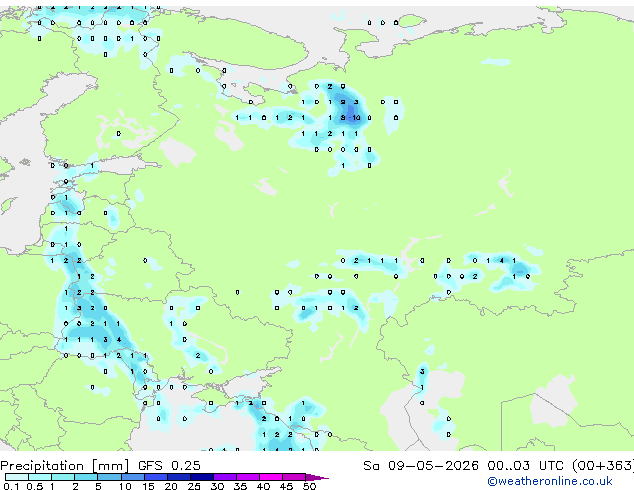Select the 1–2 mm legend color
Screen dimensions: 634x490
pyautogui.click(x=63, y=477)
